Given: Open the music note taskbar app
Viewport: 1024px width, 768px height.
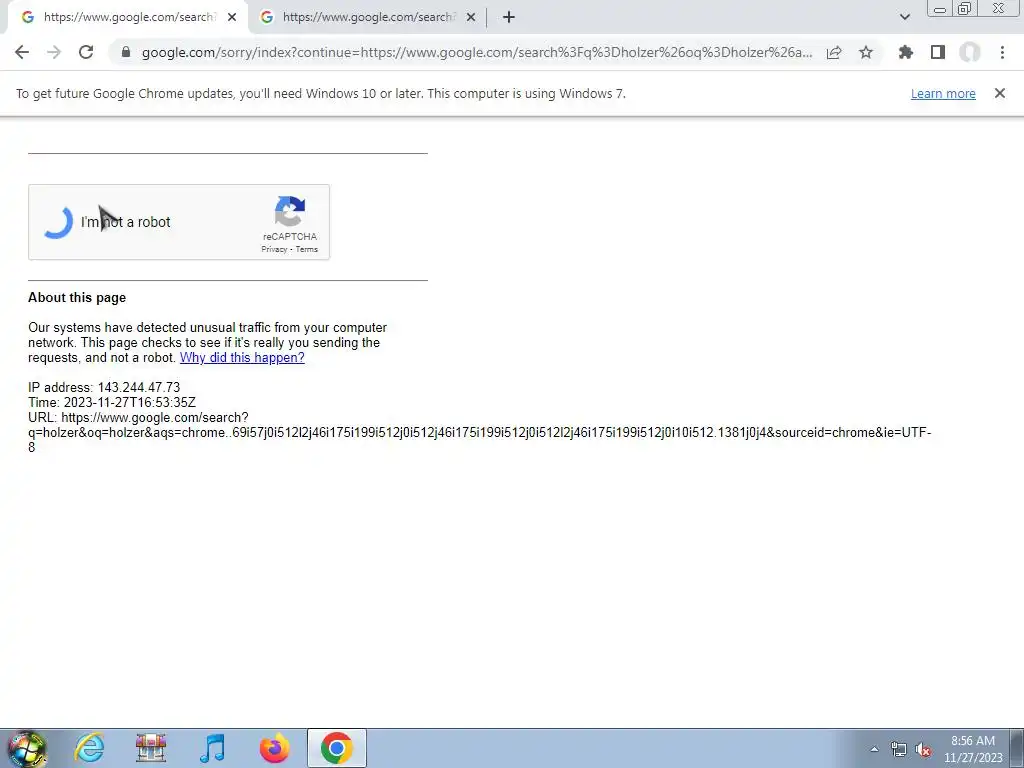Looking at the screenshot, I should (212, 748).
